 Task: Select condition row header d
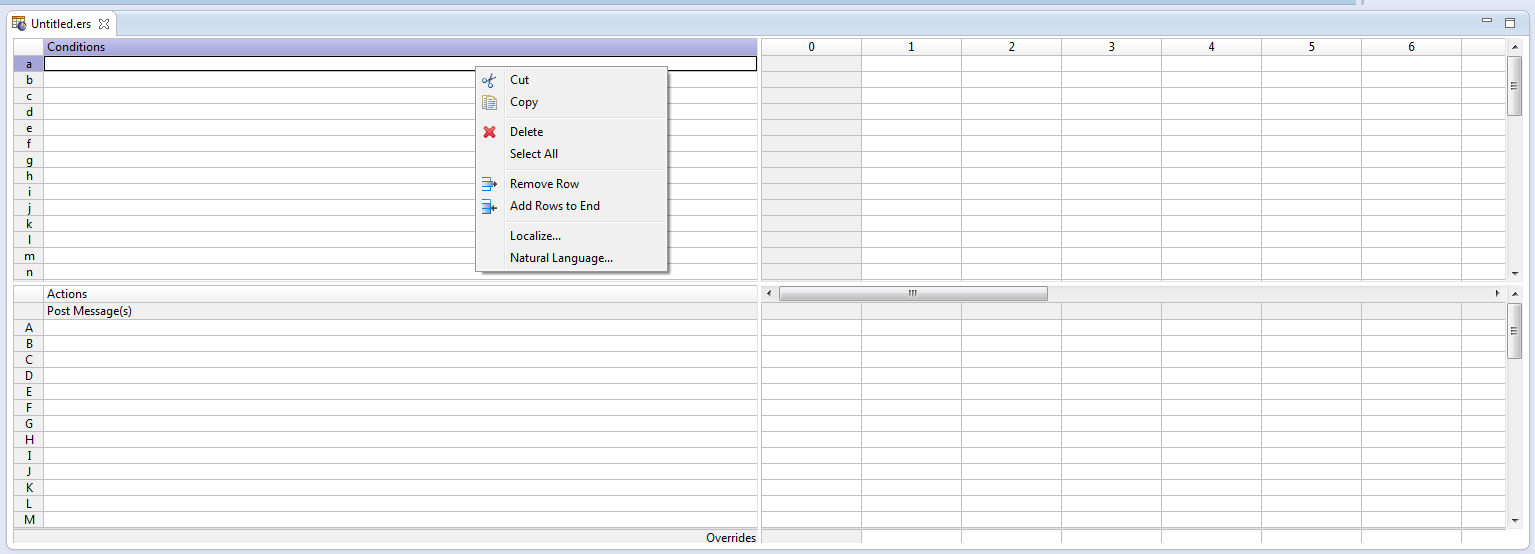29,112
